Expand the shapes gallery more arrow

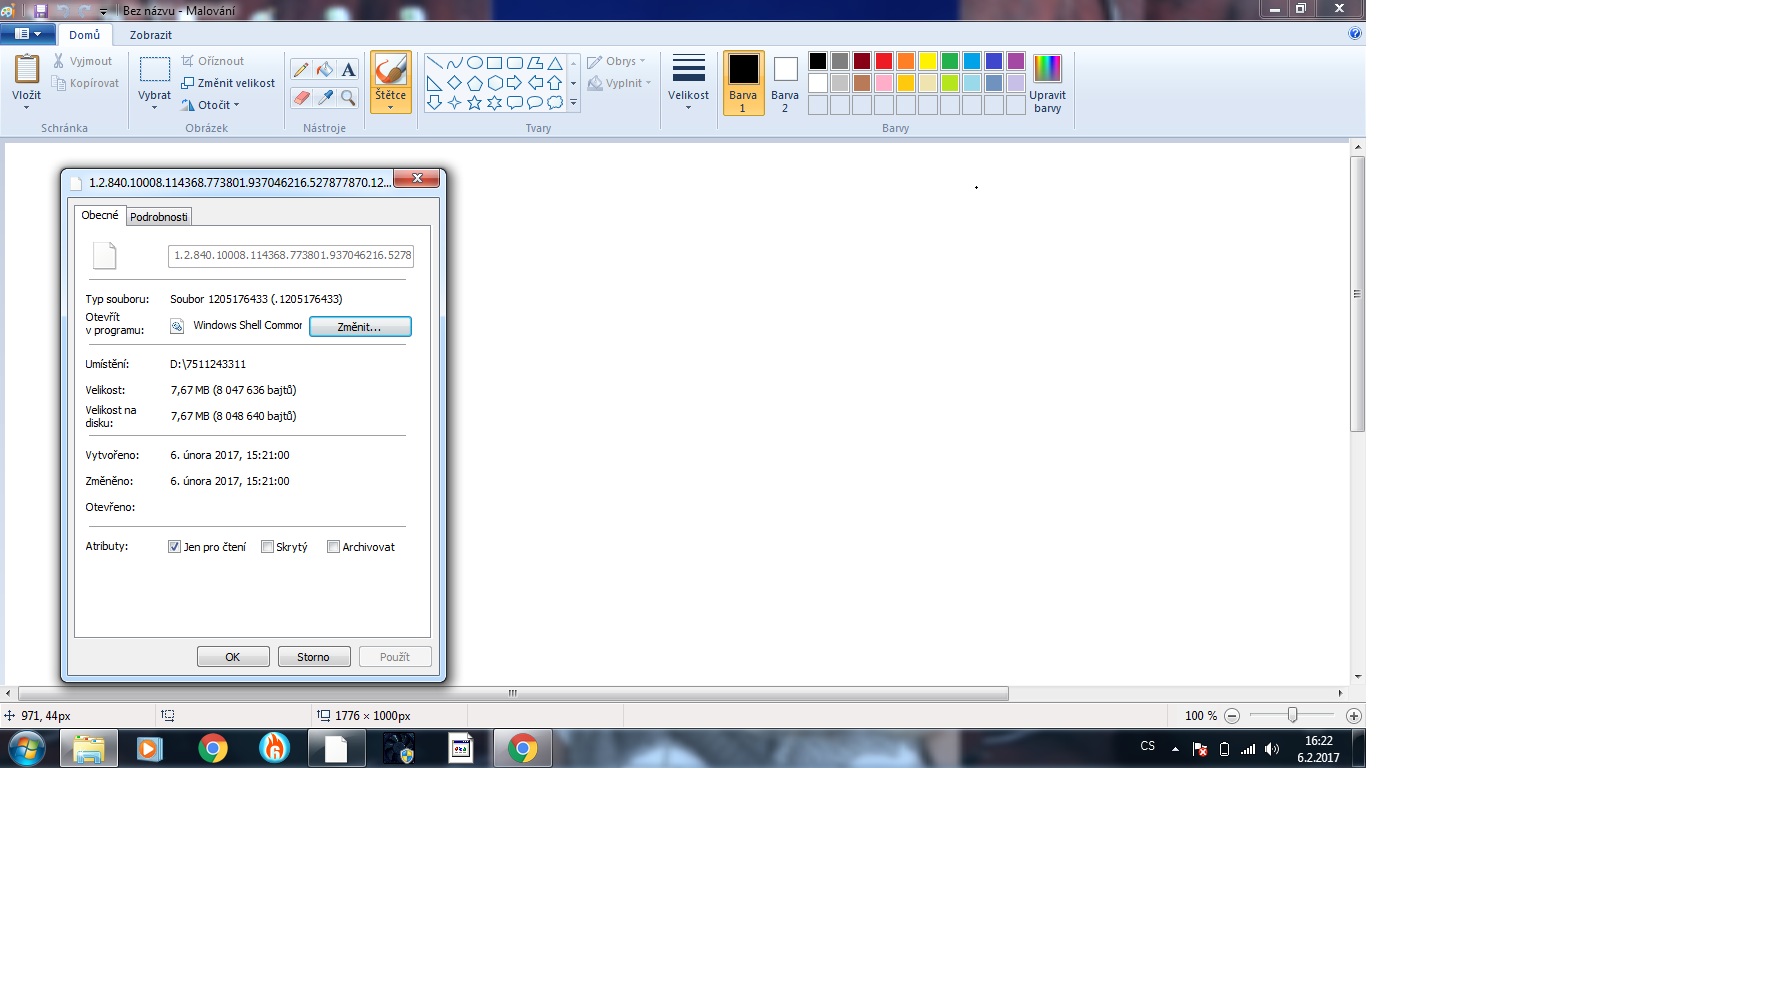(x=573, y=102)
